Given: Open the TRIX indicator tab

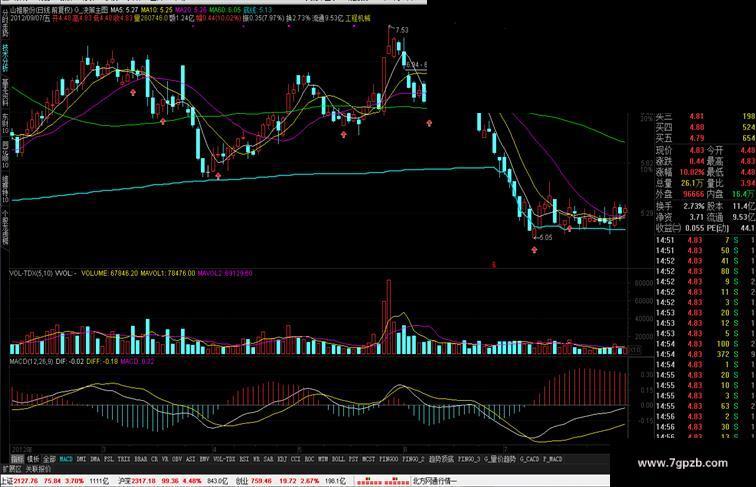Looking at the screenshot, I should click(x=124, y=459).
